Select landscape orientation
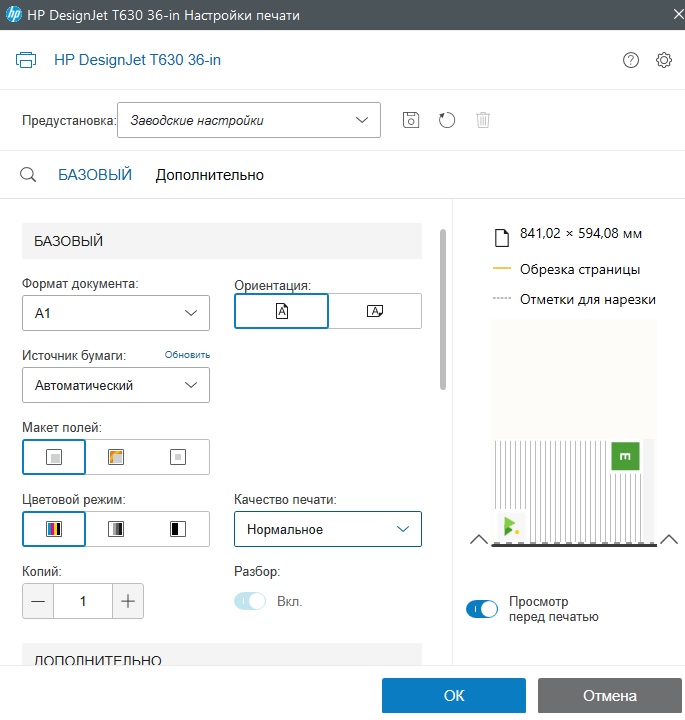This screenshot has width=685, height=720. coord(375,311)
